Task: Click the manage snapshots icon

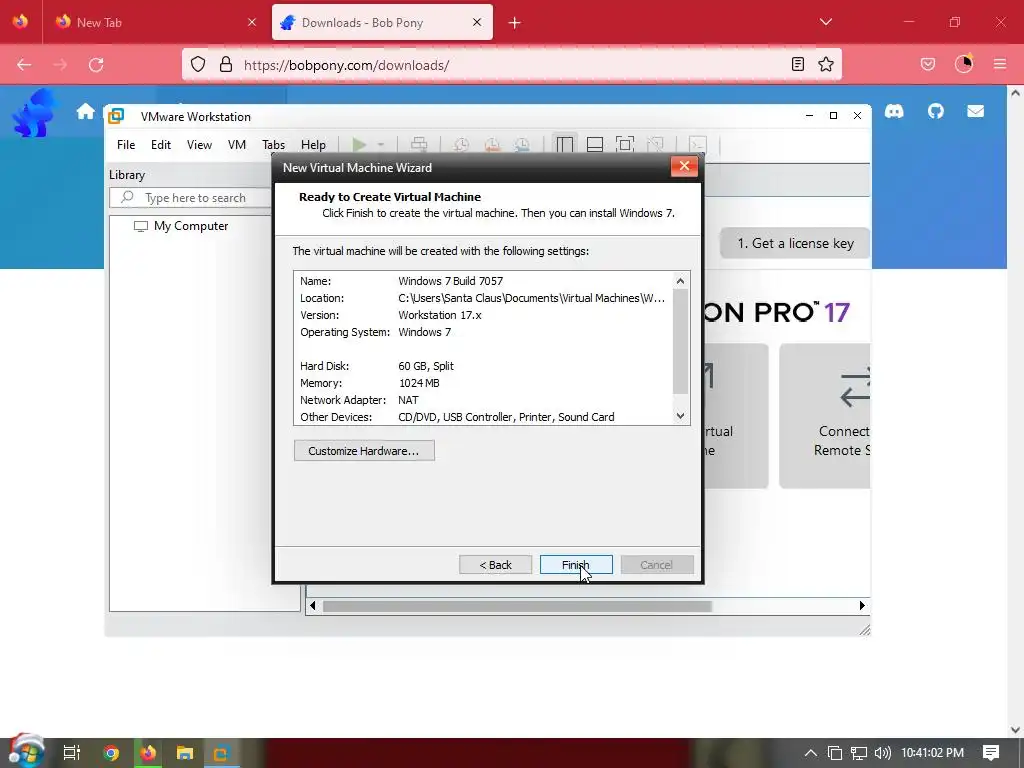Action: click(x=522, y=144)
